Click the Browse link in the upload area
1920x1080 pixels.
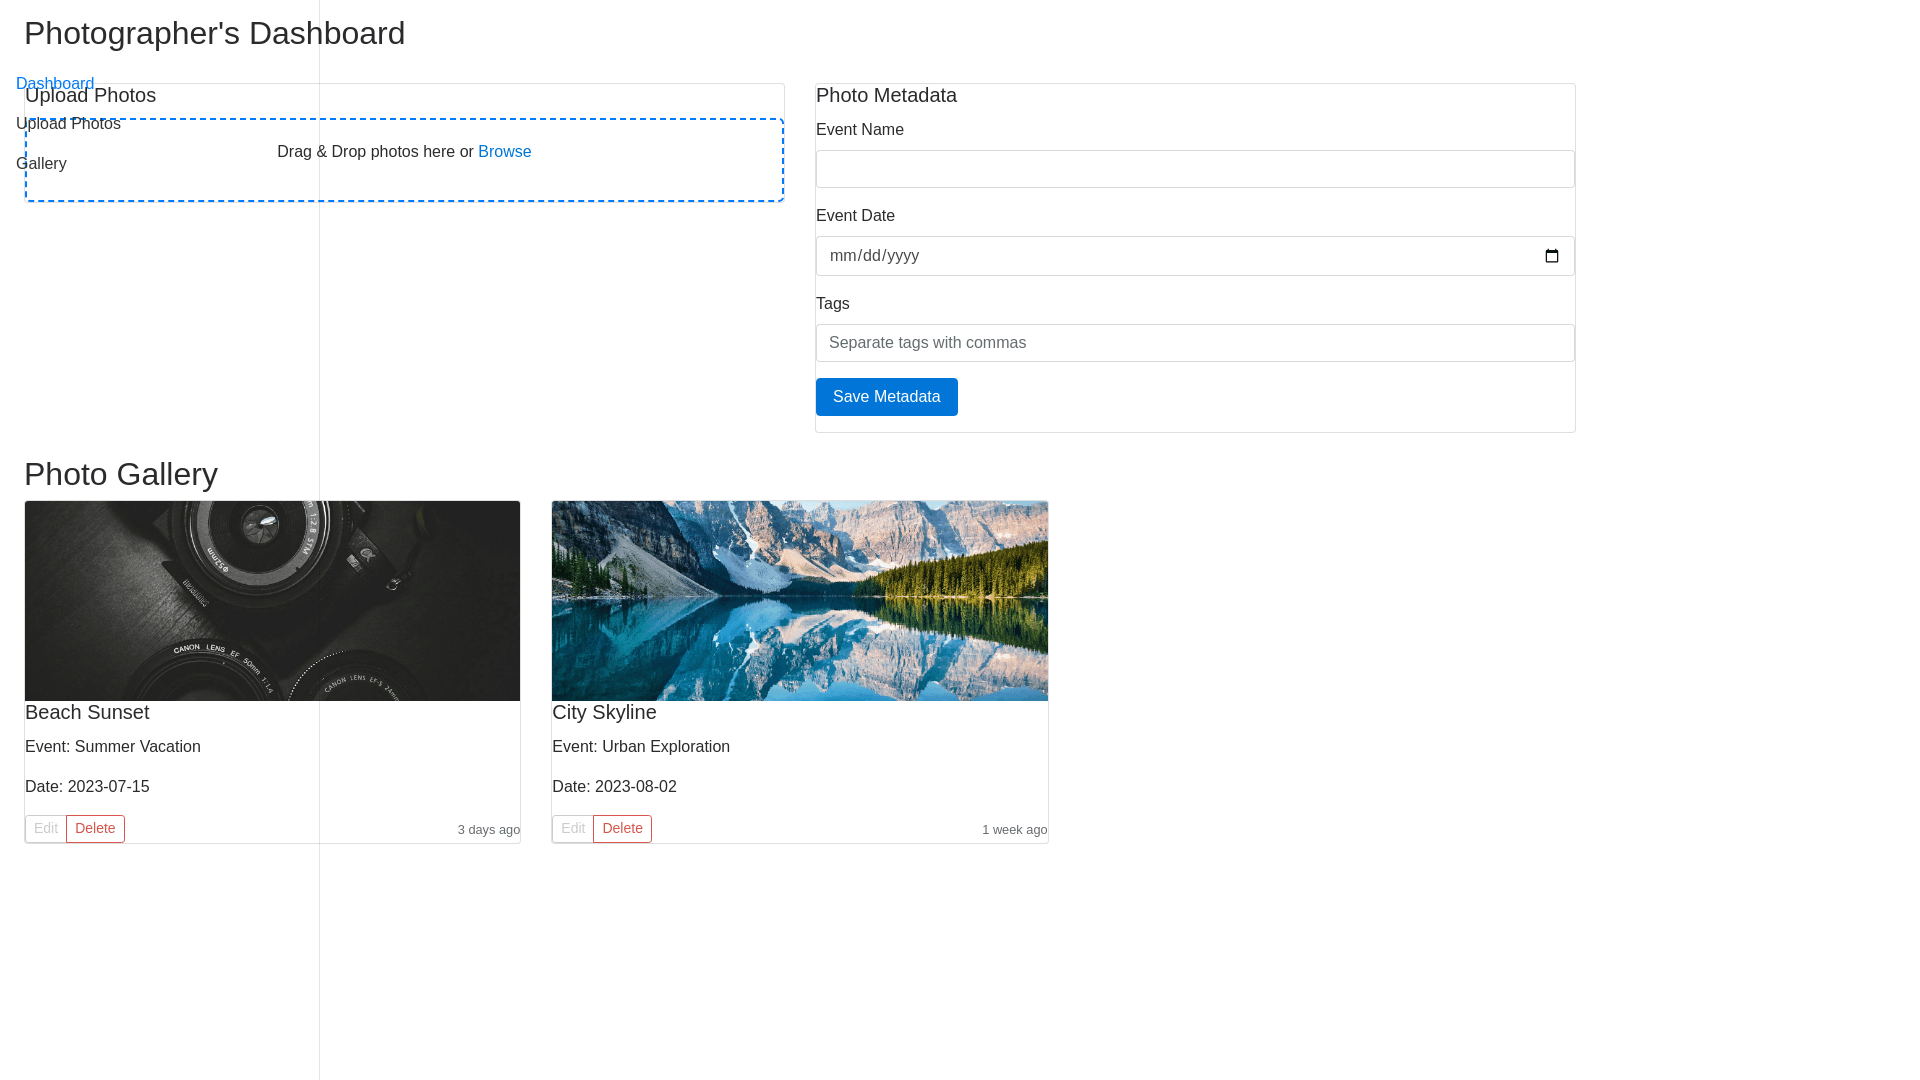504,152
